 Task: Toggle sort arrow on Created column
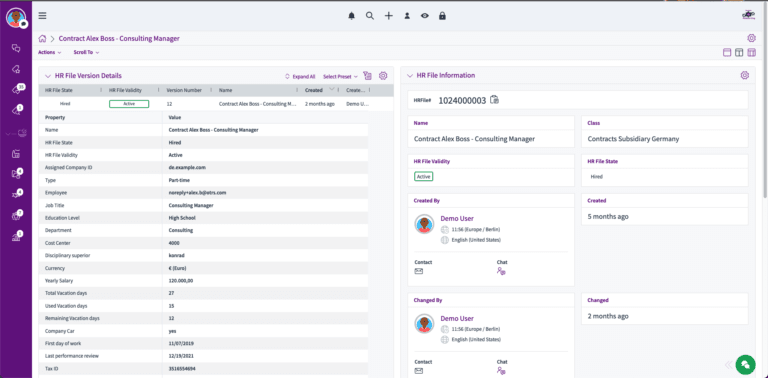332,89
